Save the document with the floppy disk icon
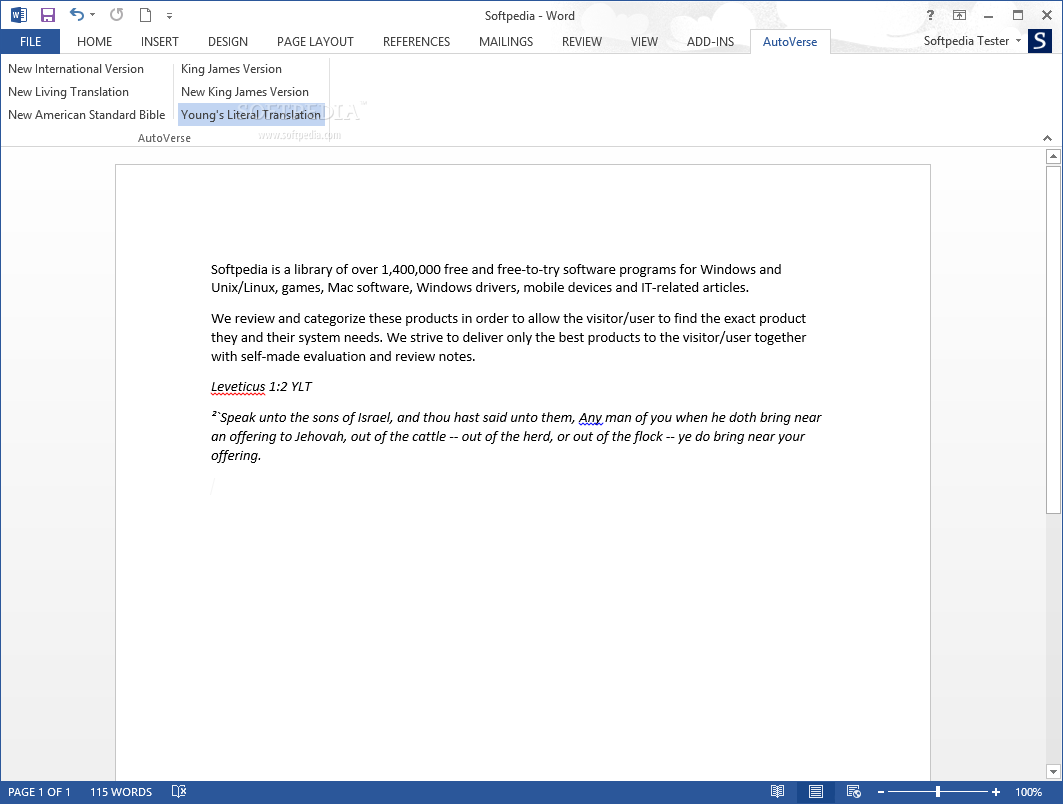1063x804 pixels. pos(47,15)
